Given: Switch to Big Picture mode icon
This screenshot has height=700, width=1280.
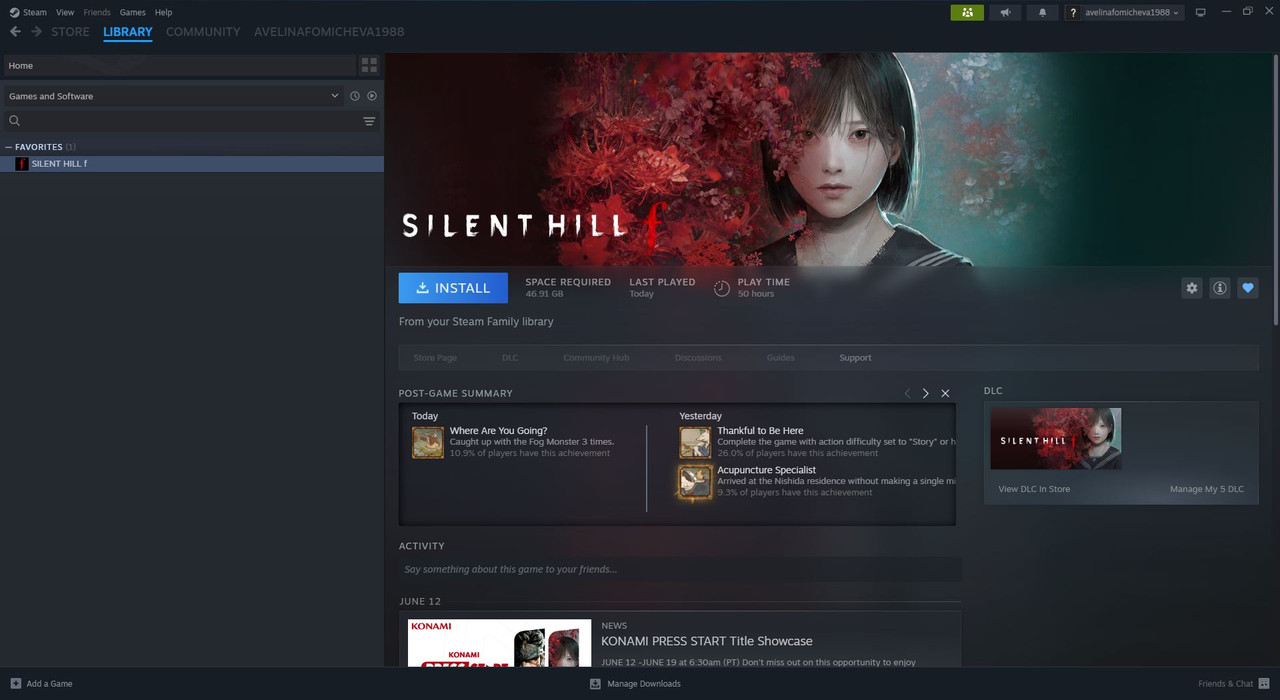Looking at the screenshot, I should click(1201, 12).
